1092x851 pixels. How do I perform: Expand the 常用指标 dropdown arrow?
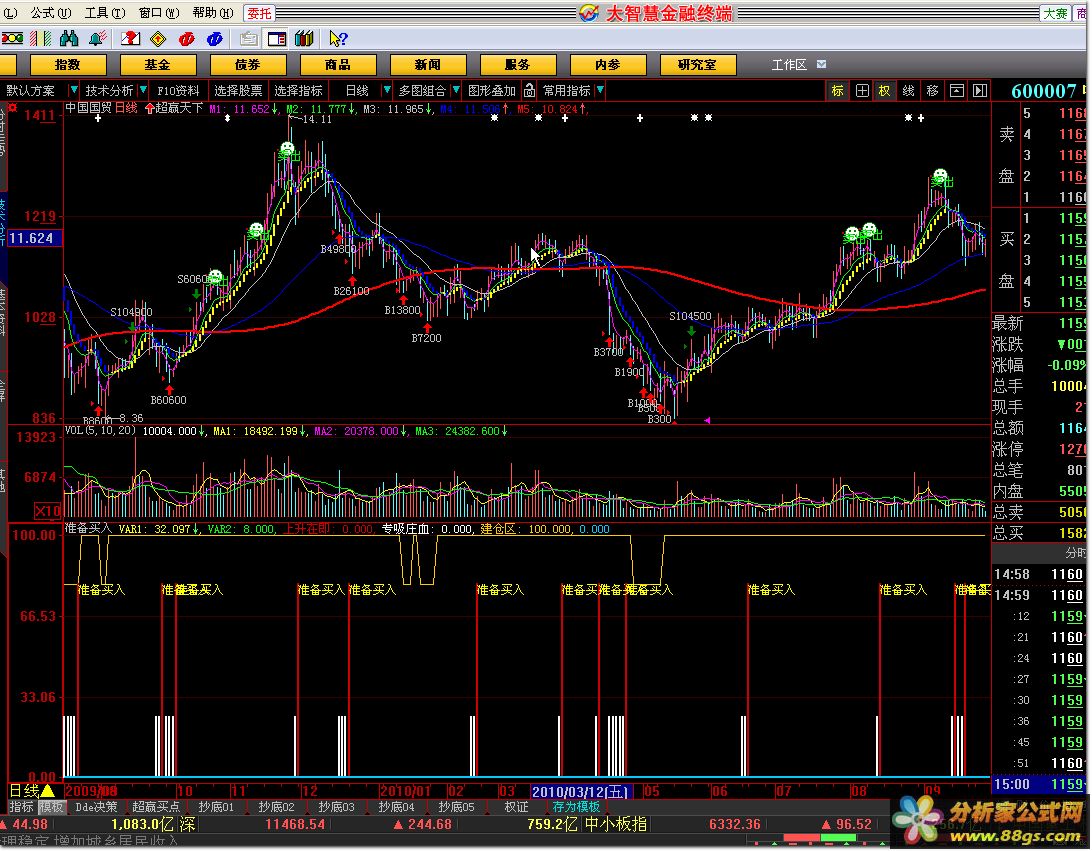pyautogui.click(x=600, y=91)
